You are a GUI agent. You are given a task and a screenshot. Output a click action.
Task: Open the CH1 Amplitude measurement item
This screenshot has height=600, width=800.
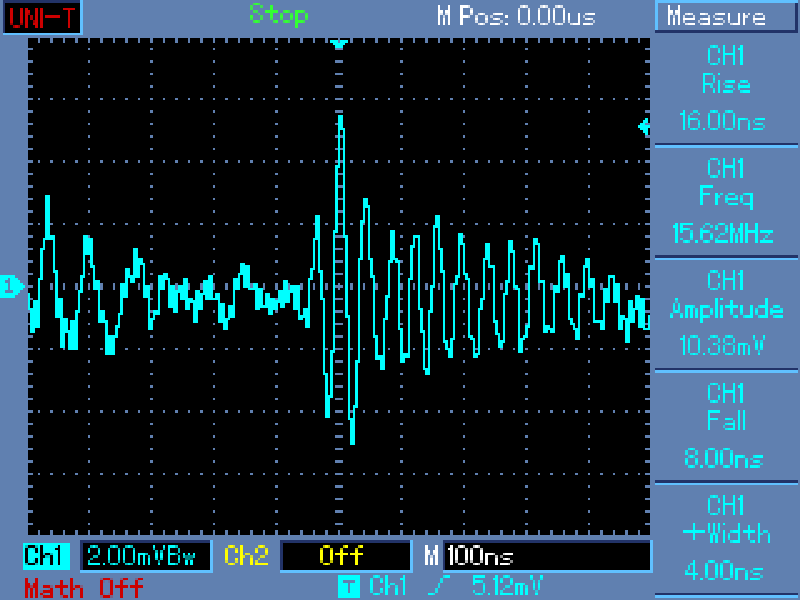tap(726, 314)
